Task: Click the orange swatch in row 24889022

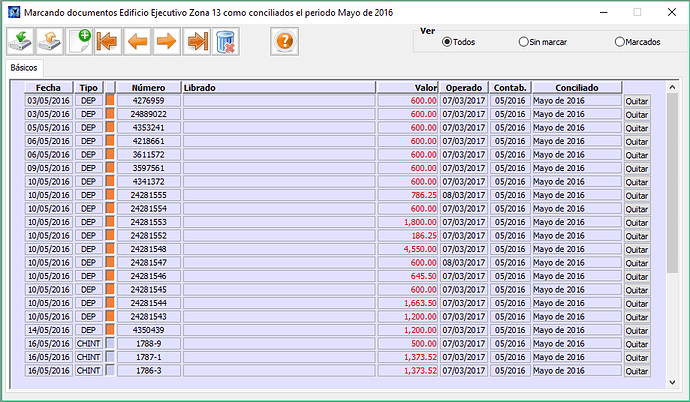Action: (x=111, y=114)
